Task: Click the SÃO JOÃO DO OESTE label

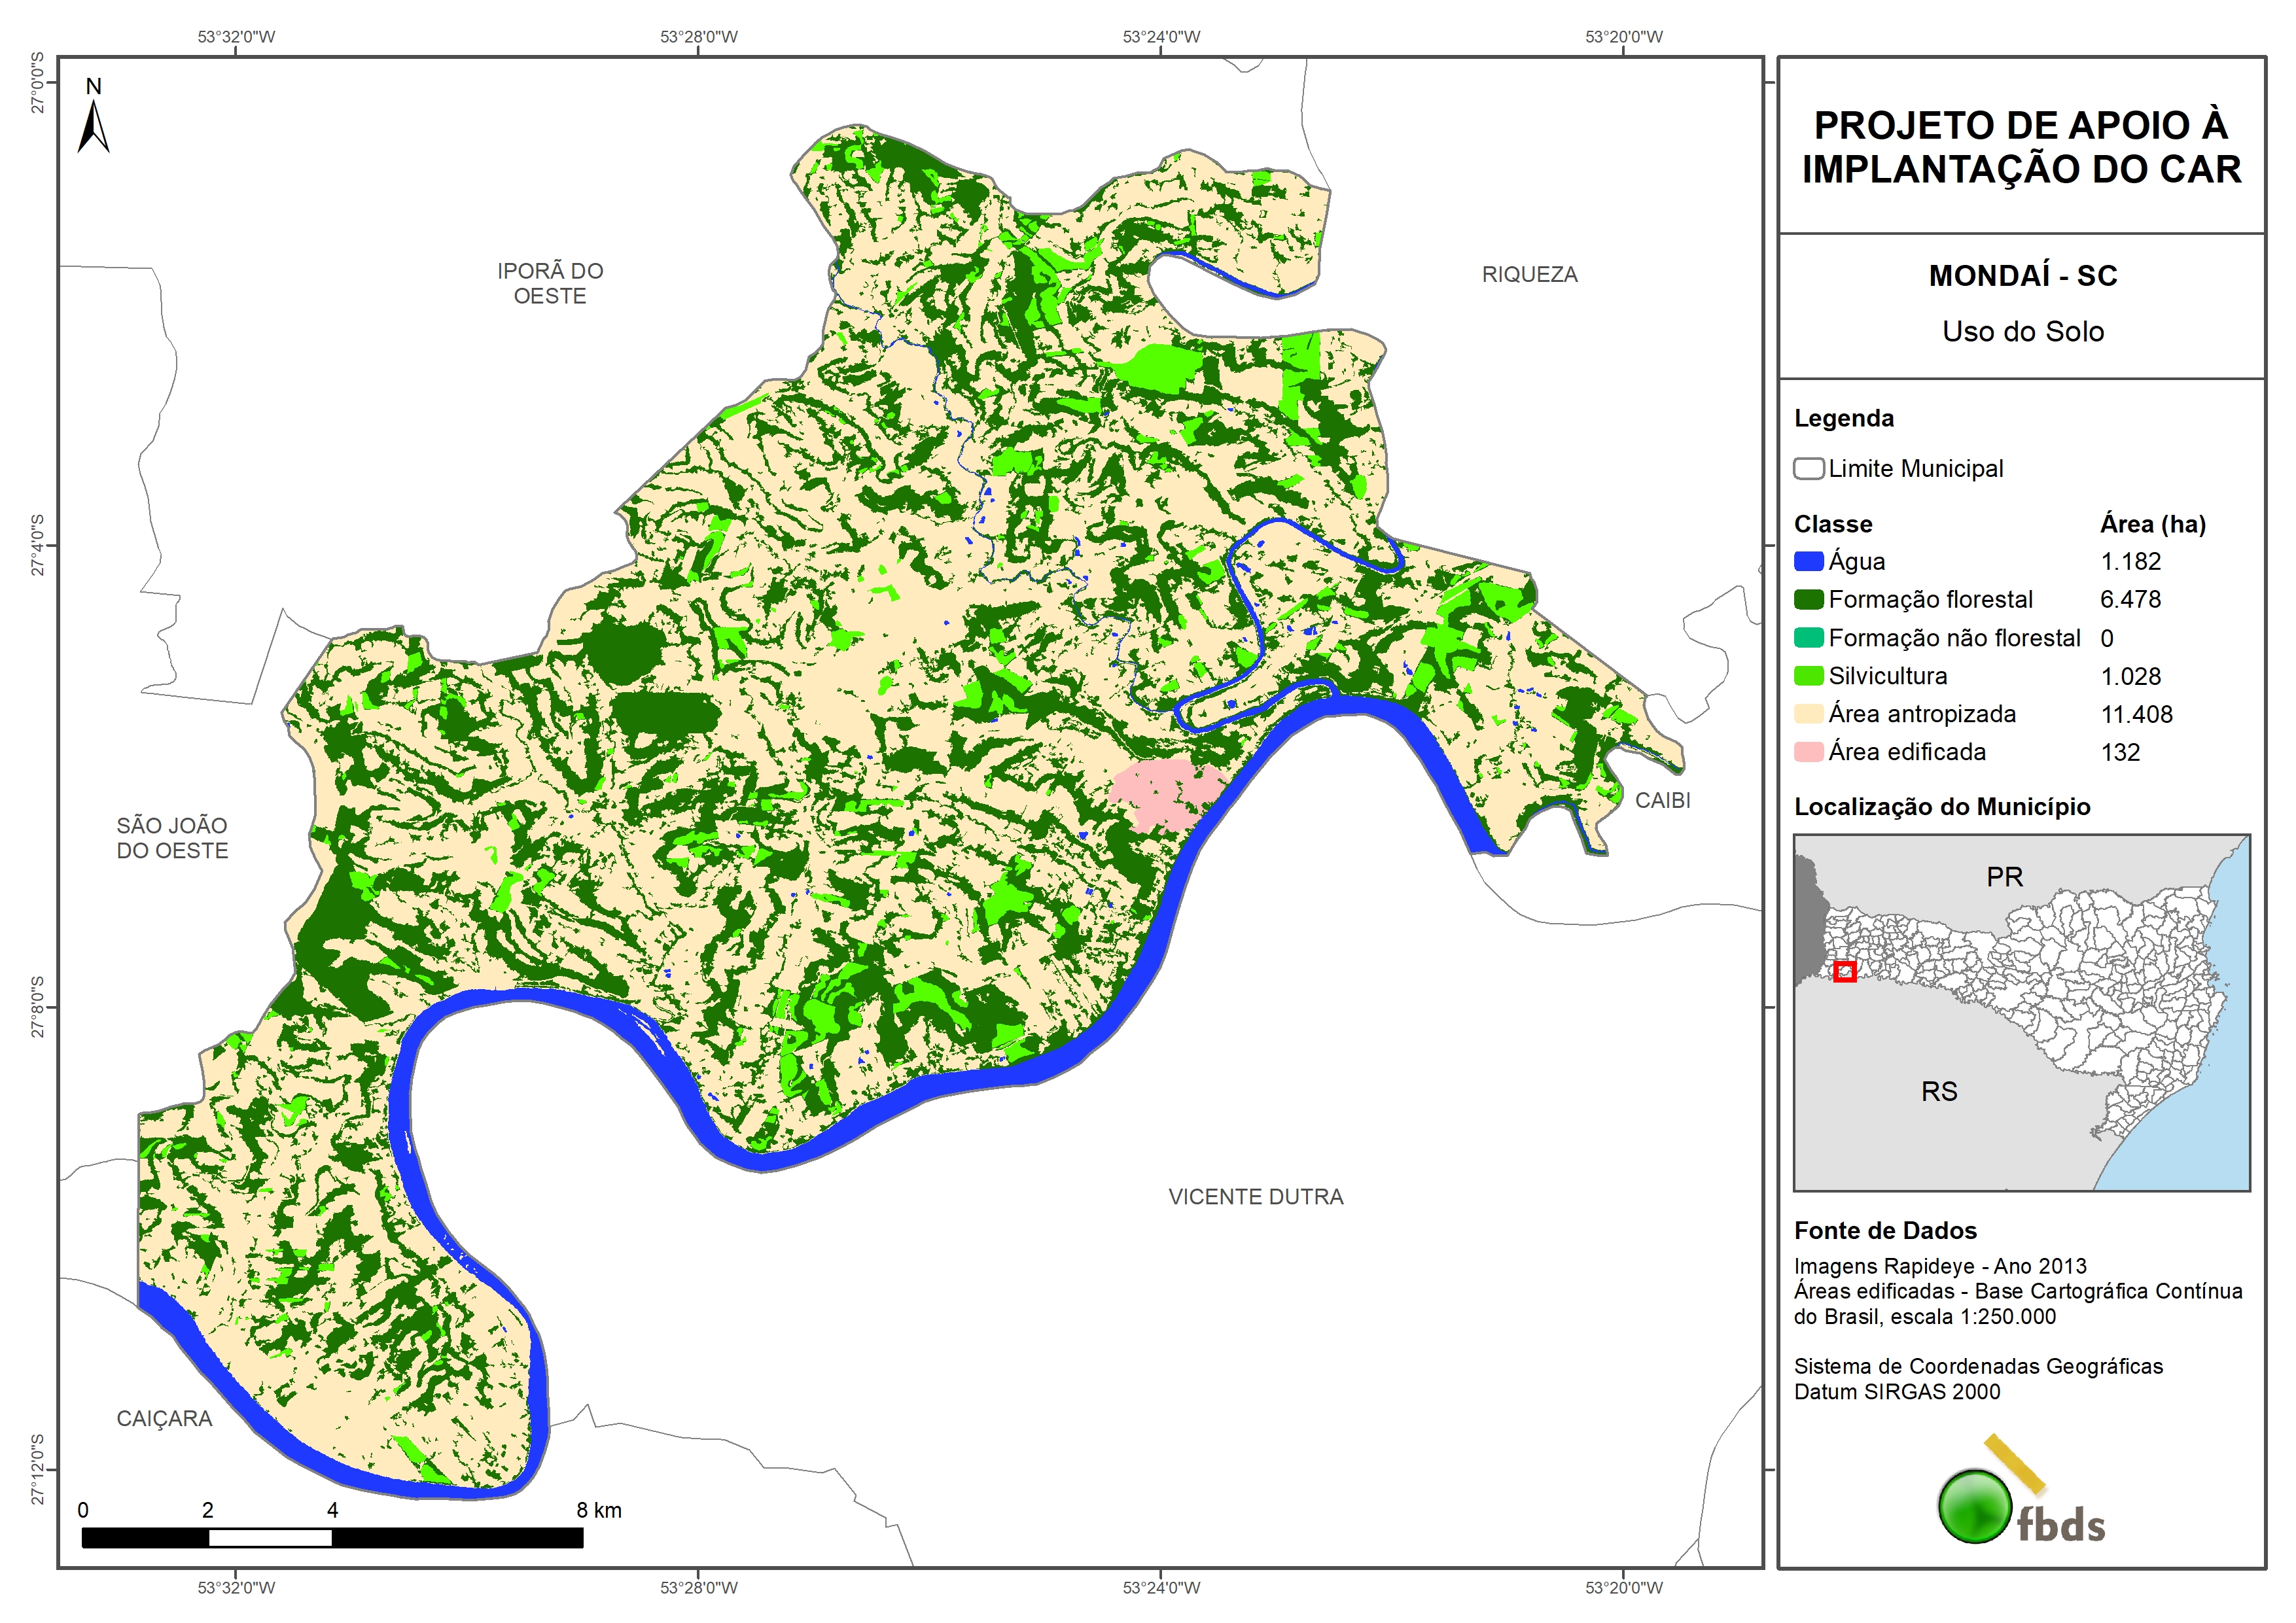Action: pyautogui.click(x=172, y=838)
